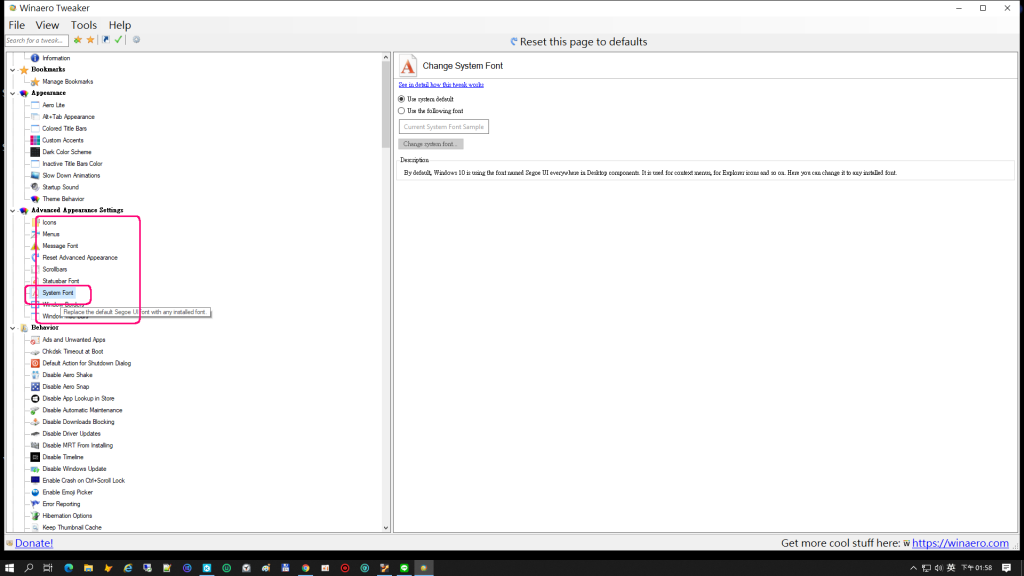Click the second star bookmarks toolbar icon
Viewport: 1024px width, 576px height.
[91, 40]
